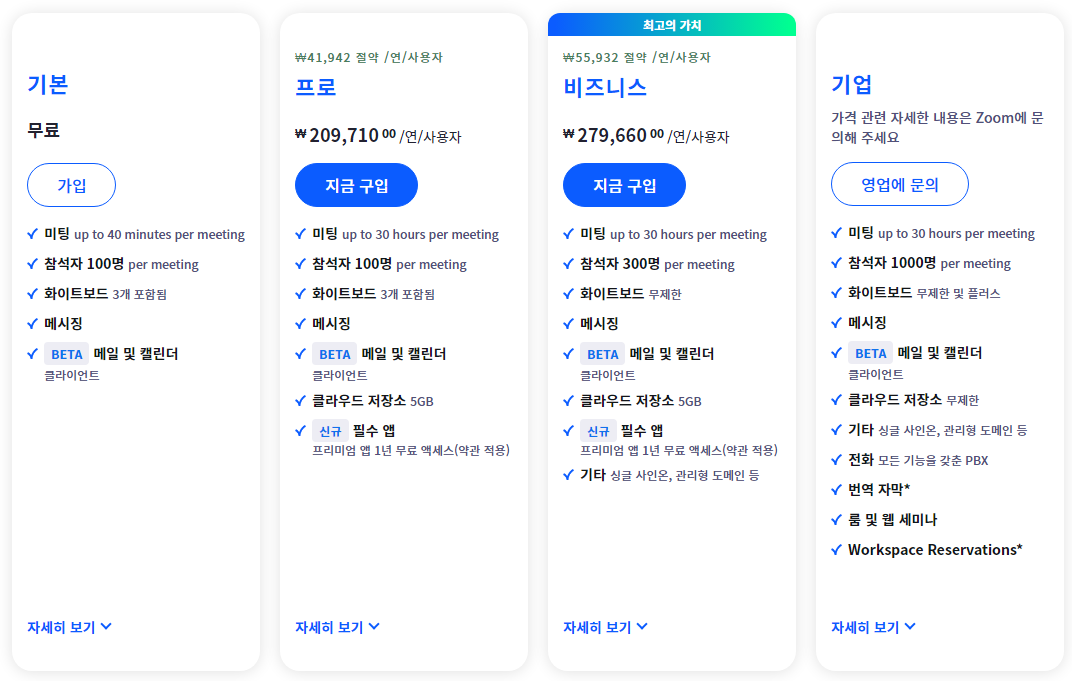Click 영업에 문의 on the 기업 plan
This screenshot has width=1072, height=681.
[x=899, y=183]
